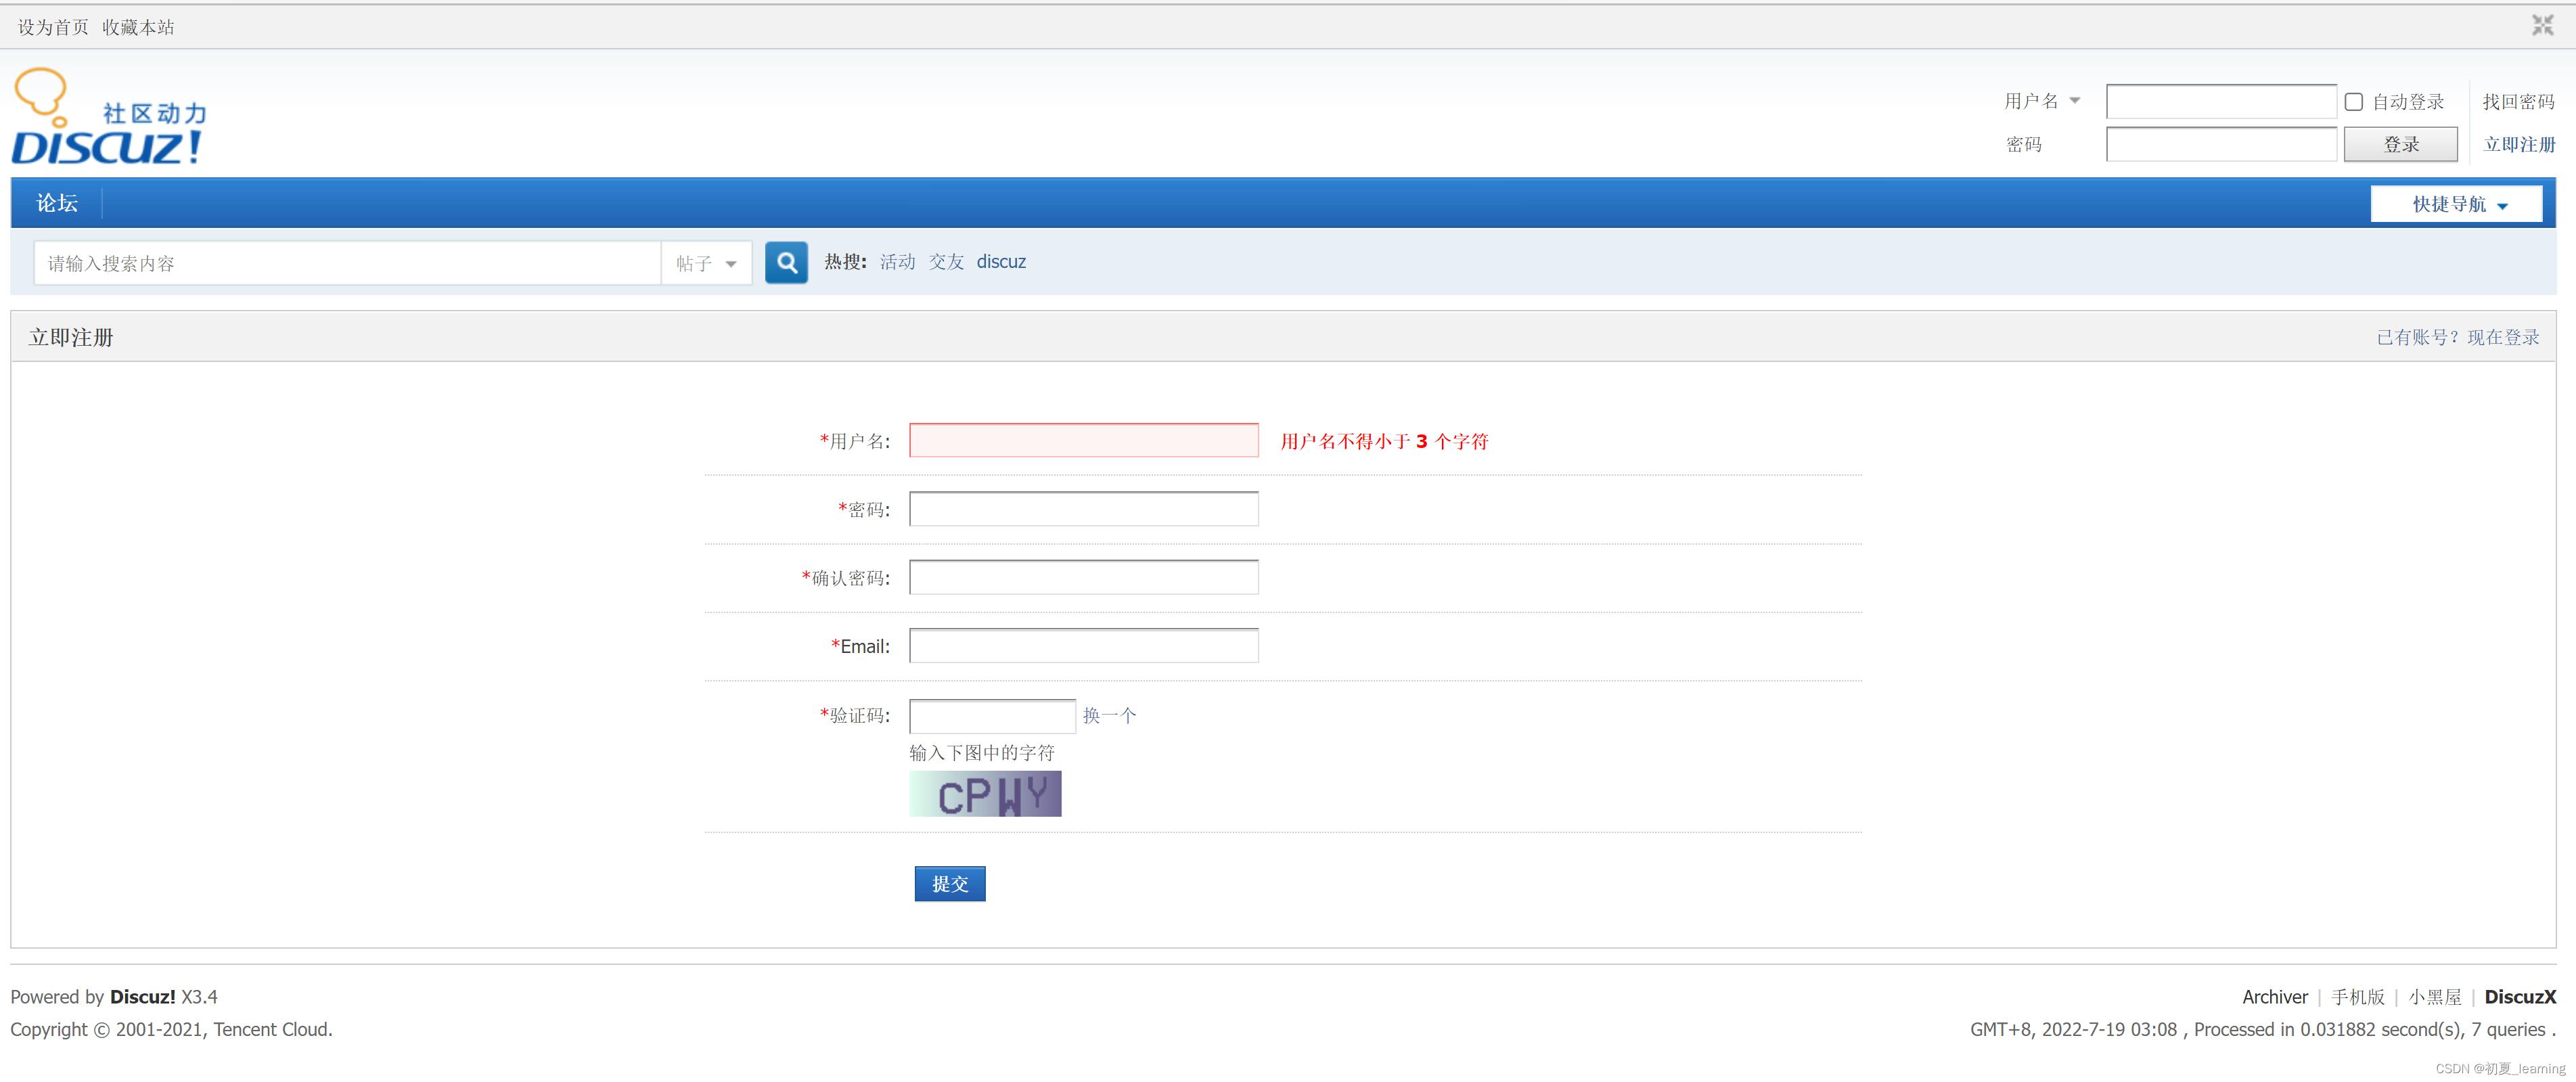Viewport: 2576px width, 1082px height.
Task: Click hot search term 交友
Action: (946, 262)
